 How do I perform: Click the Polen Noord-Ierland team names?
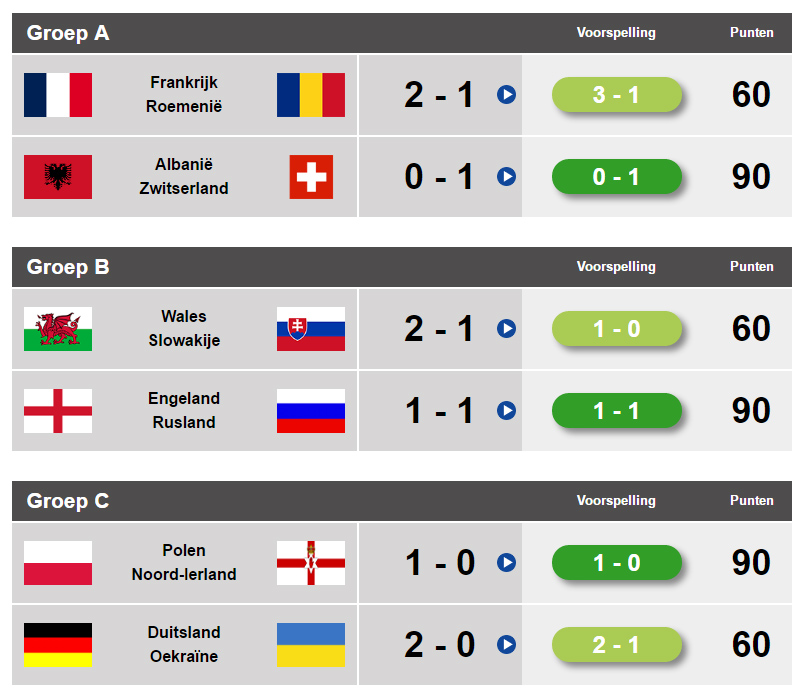(x=184, y=563)
